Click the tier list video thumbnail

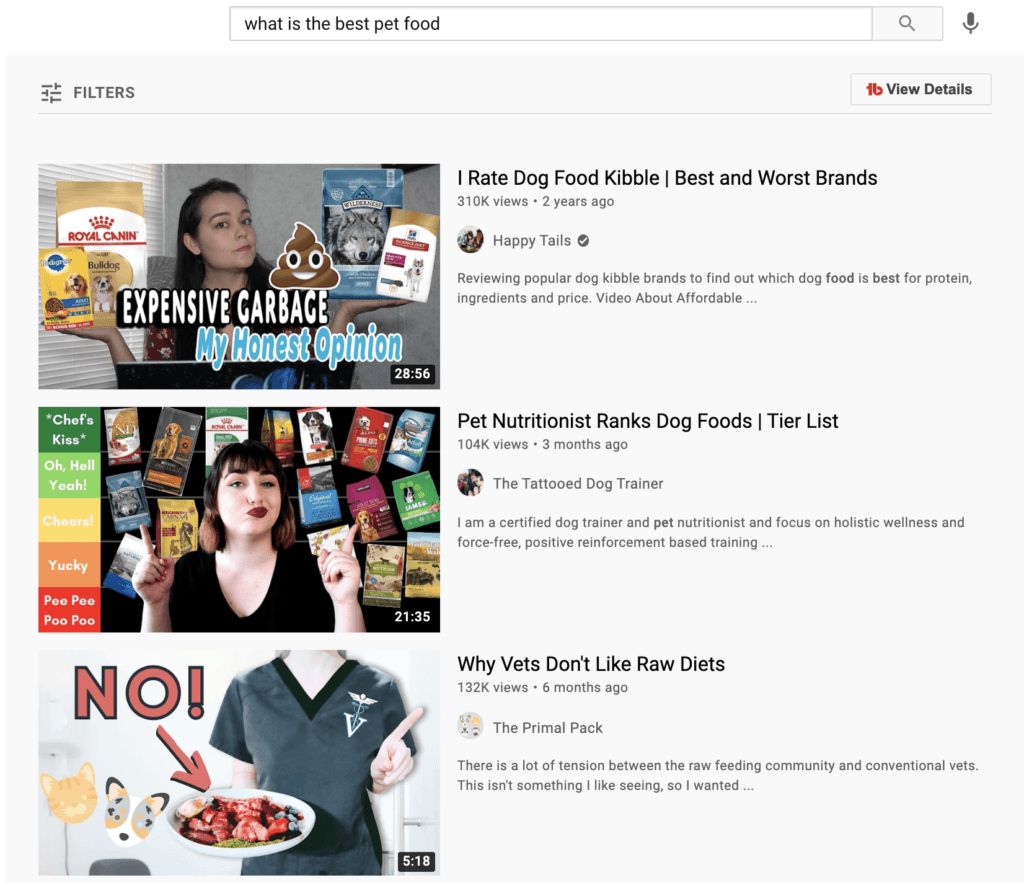(x=238, y=519)
